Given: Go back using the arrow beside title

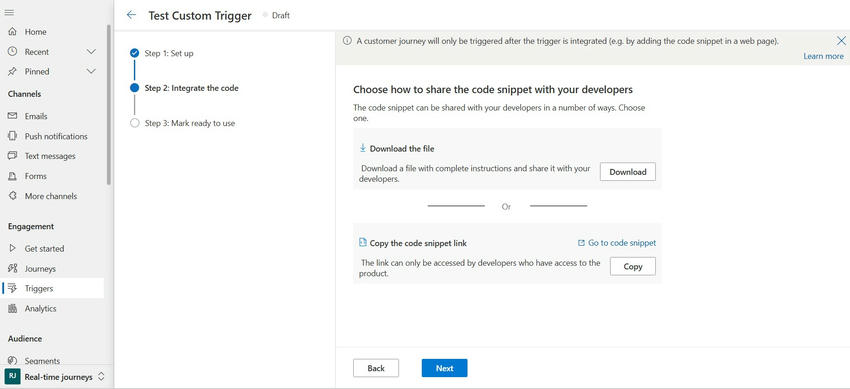Looking at the screenshot, I should click(x=131, y=15).
